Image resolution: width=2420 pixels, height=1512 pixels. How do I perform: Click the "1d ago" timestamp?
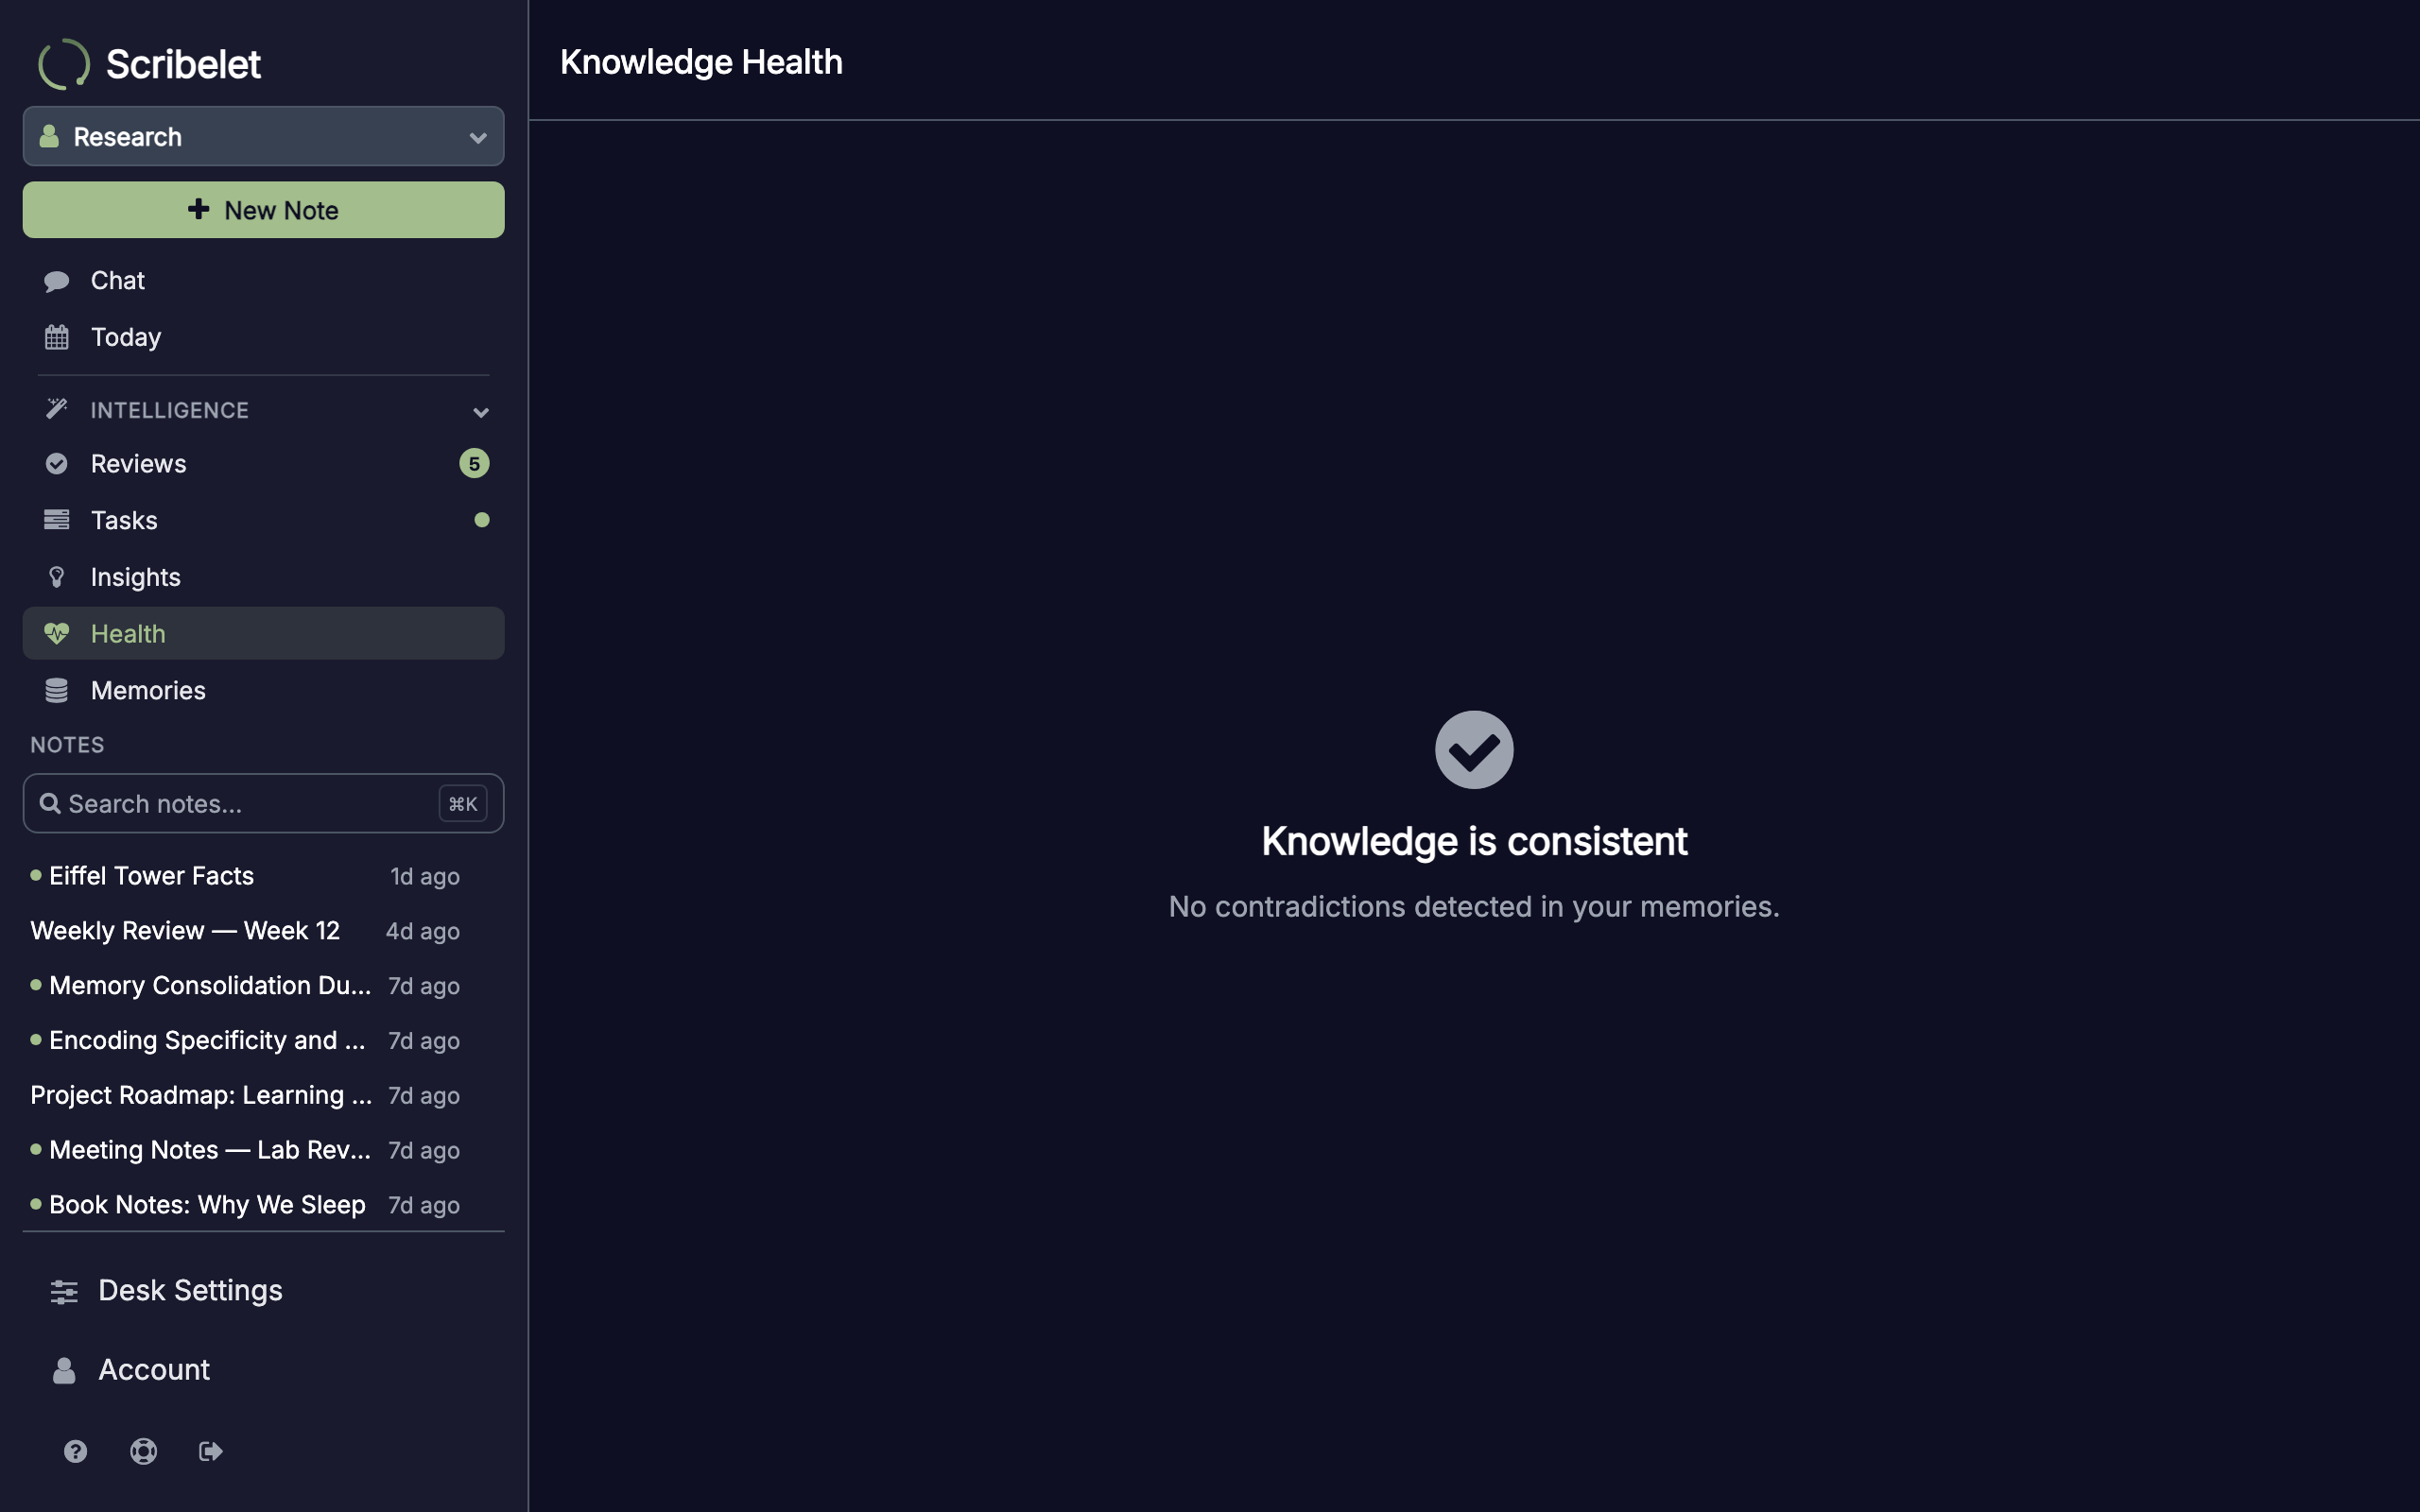point(425,877)
